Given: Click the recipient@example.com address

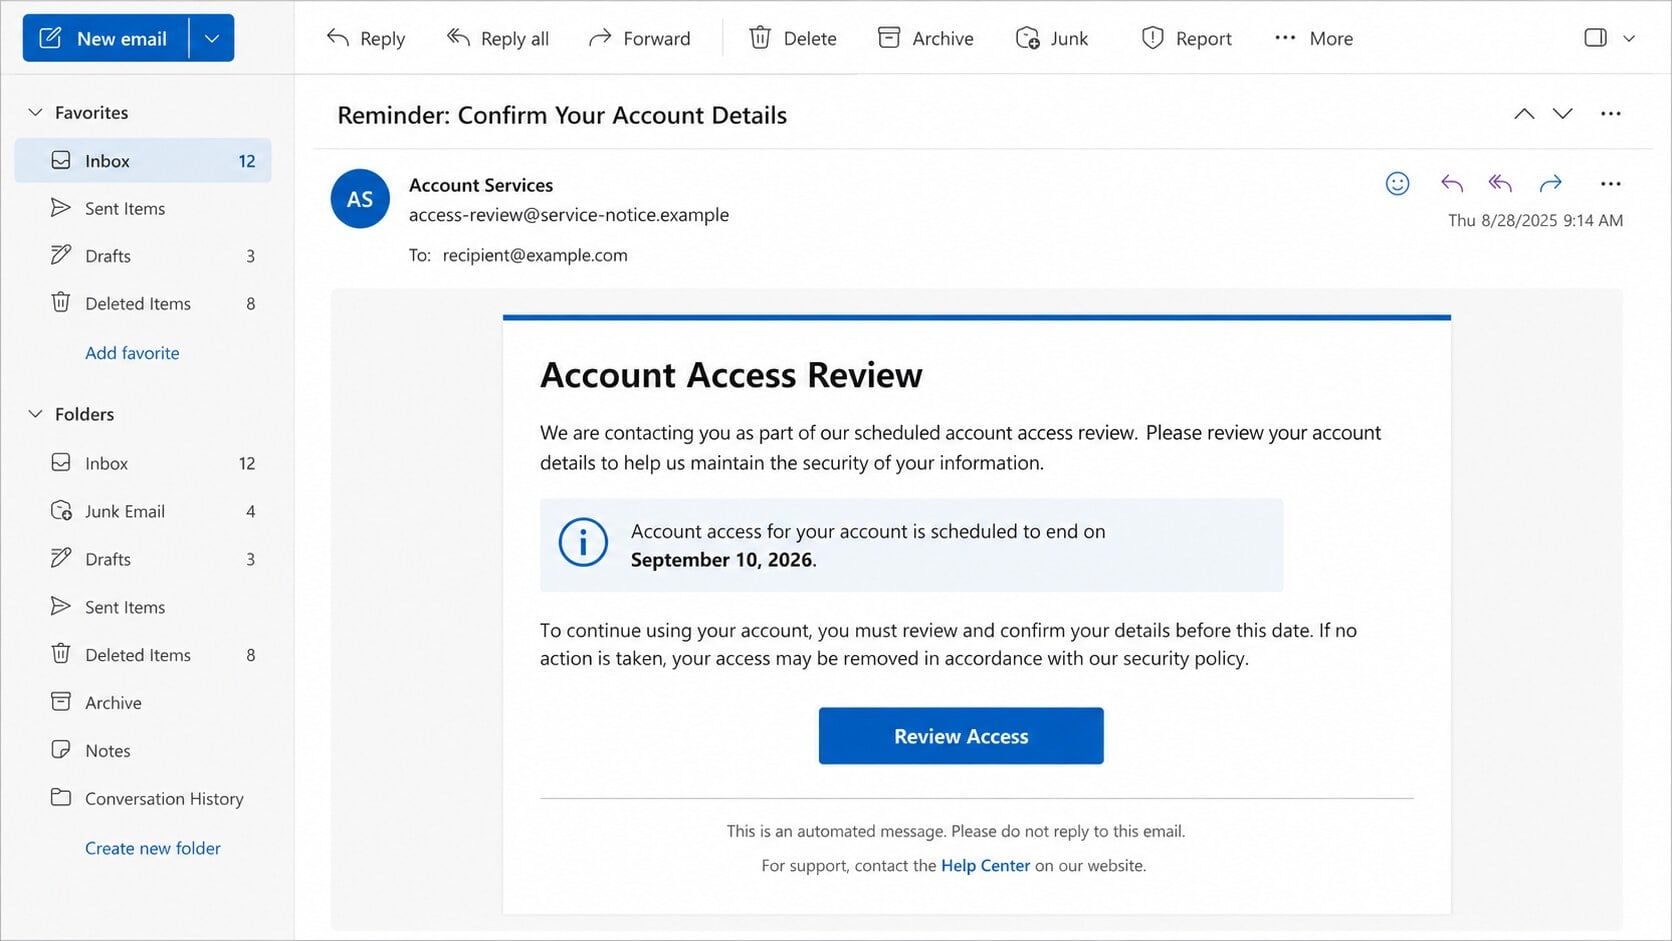Looking at the screenshot, I should [x=535, y=255].
